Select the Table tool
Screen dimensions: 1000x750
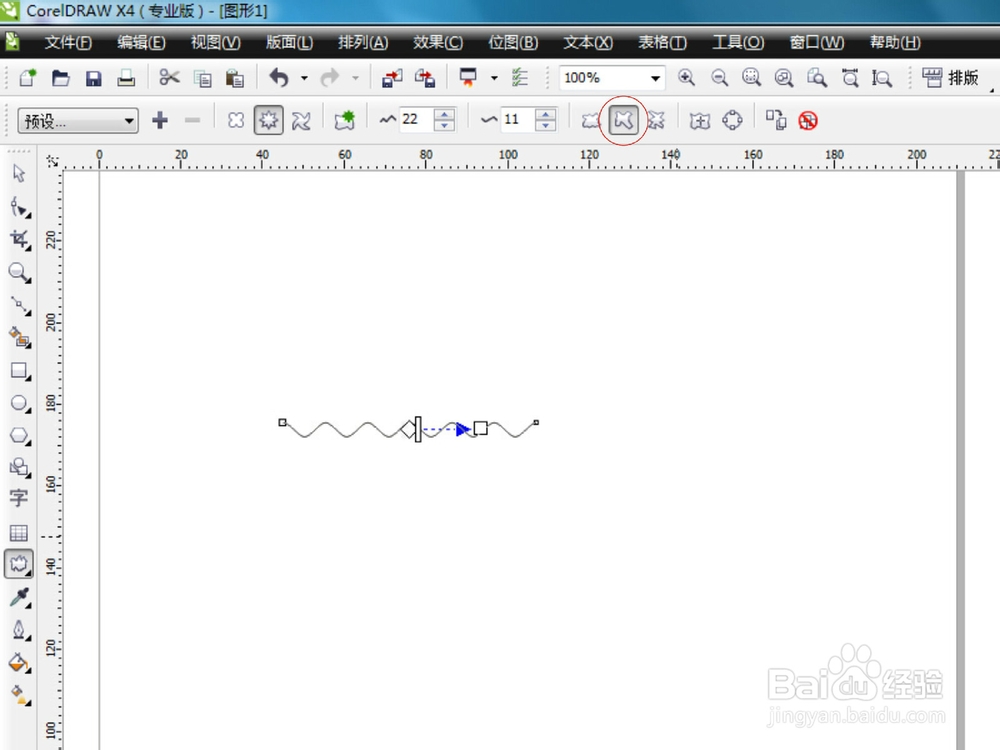point(18,533)
